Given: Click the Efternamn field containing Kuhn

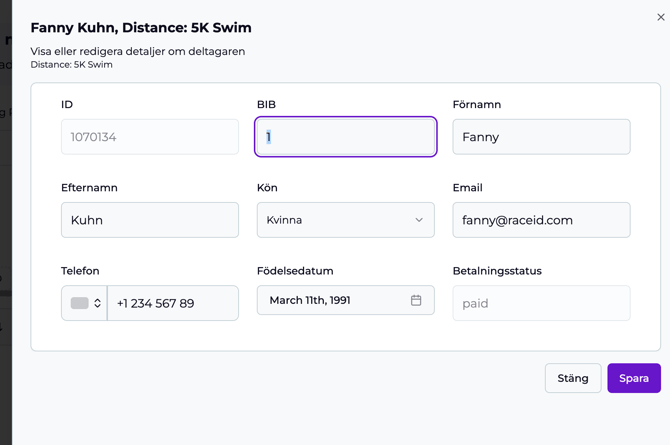Looking at the screenshot, I should coord(150,220).
